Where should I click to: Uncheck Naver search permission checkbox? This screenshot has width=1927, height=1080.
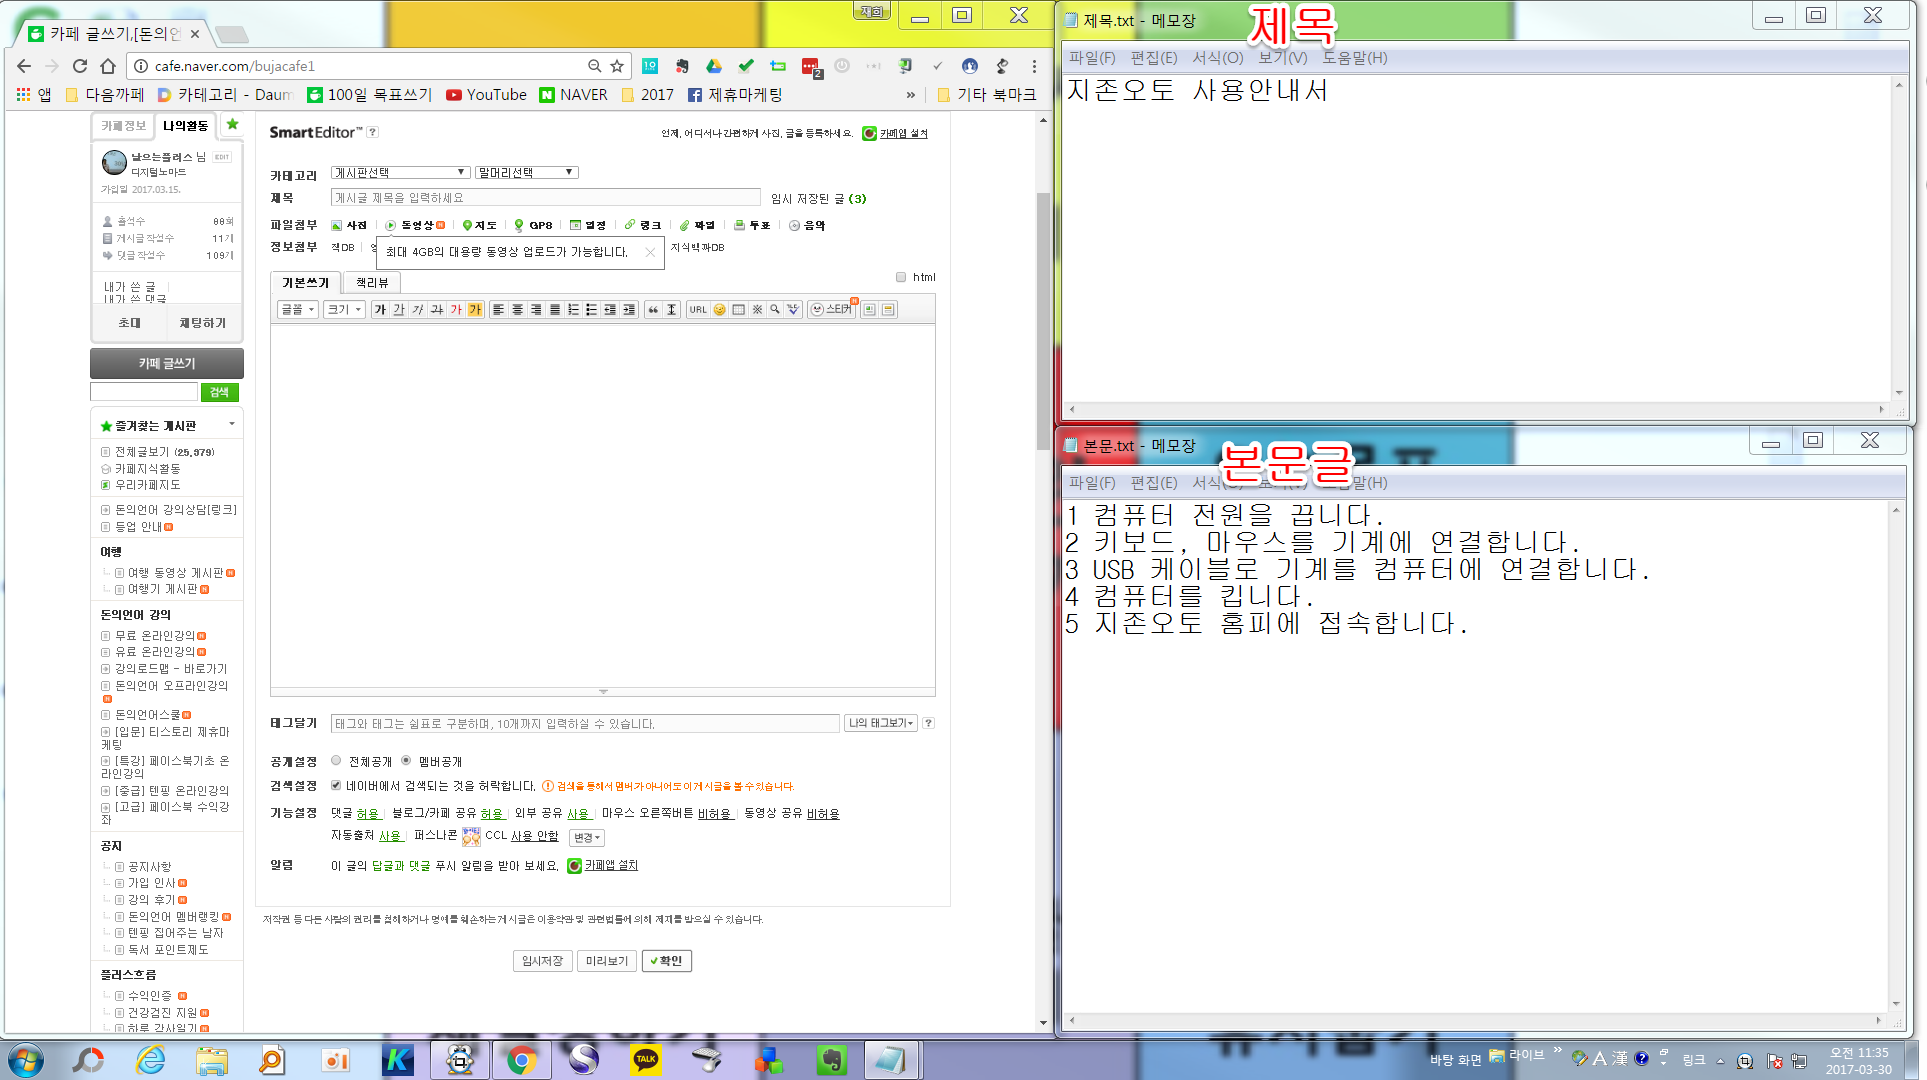336,786
